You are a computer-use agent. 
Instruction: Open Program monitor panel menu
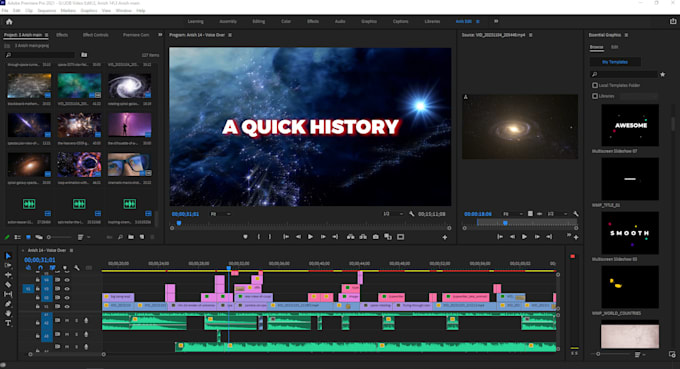230,35
